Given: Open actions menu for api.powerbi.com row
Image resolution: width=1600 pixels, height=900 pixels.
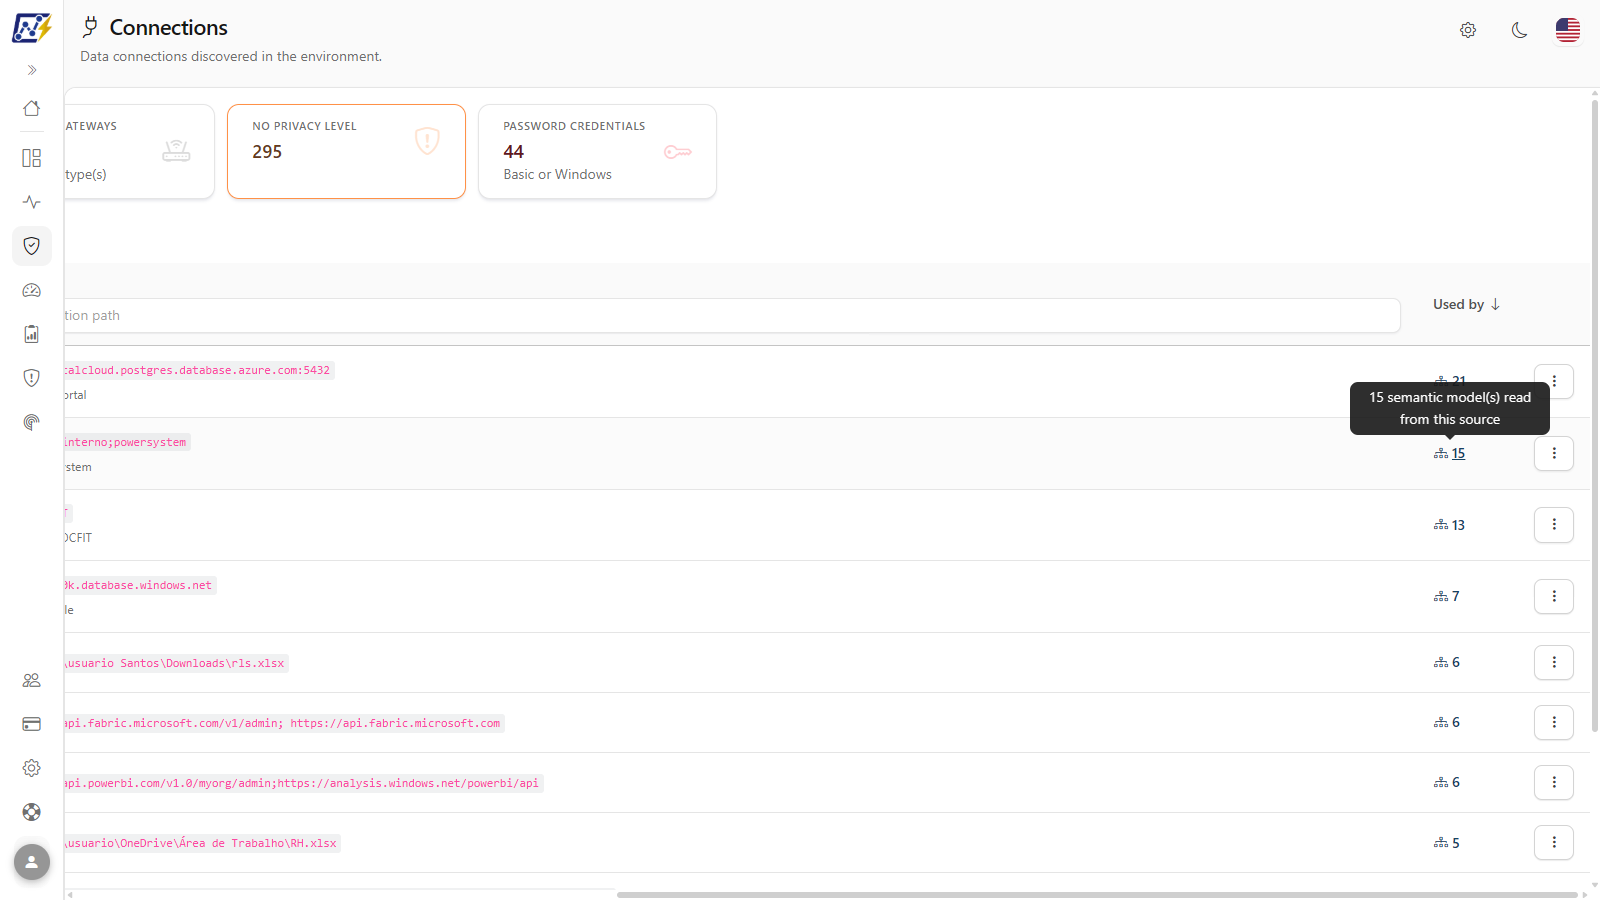Looking at the screenshot, I should [1554, 782].
